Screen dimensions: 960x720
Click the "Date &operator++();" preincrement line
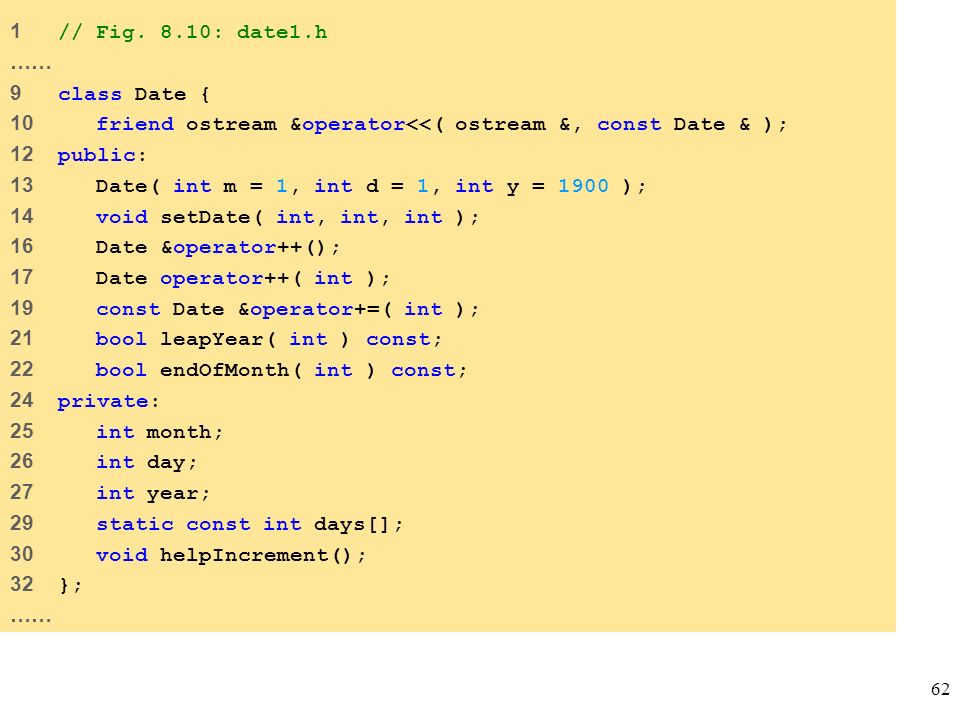(217, 247)
